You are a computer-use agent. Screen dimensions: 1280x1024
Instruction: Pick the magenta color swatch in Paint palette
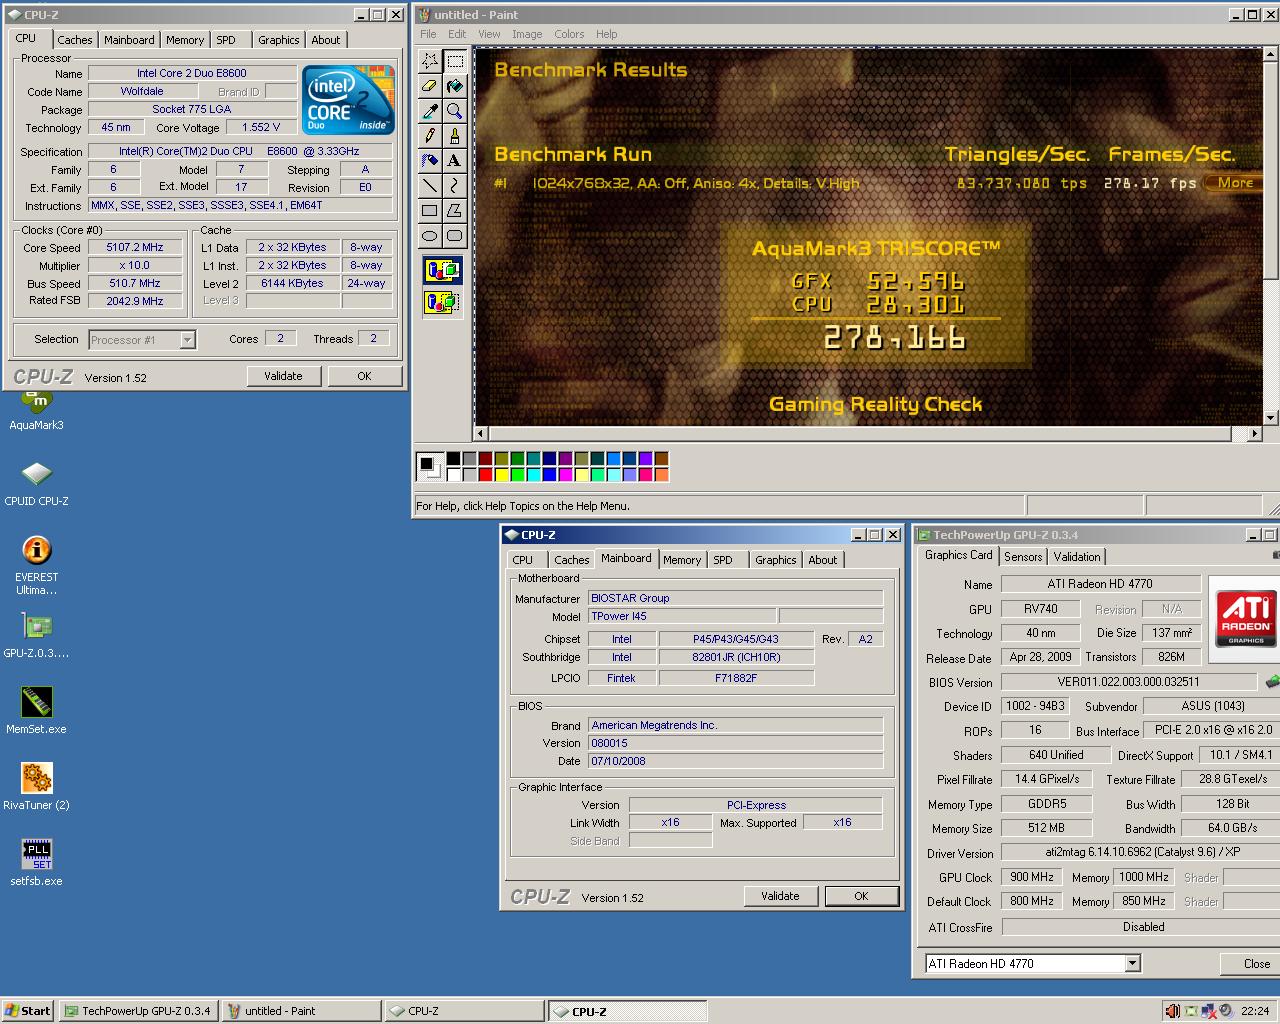(565, 475)
